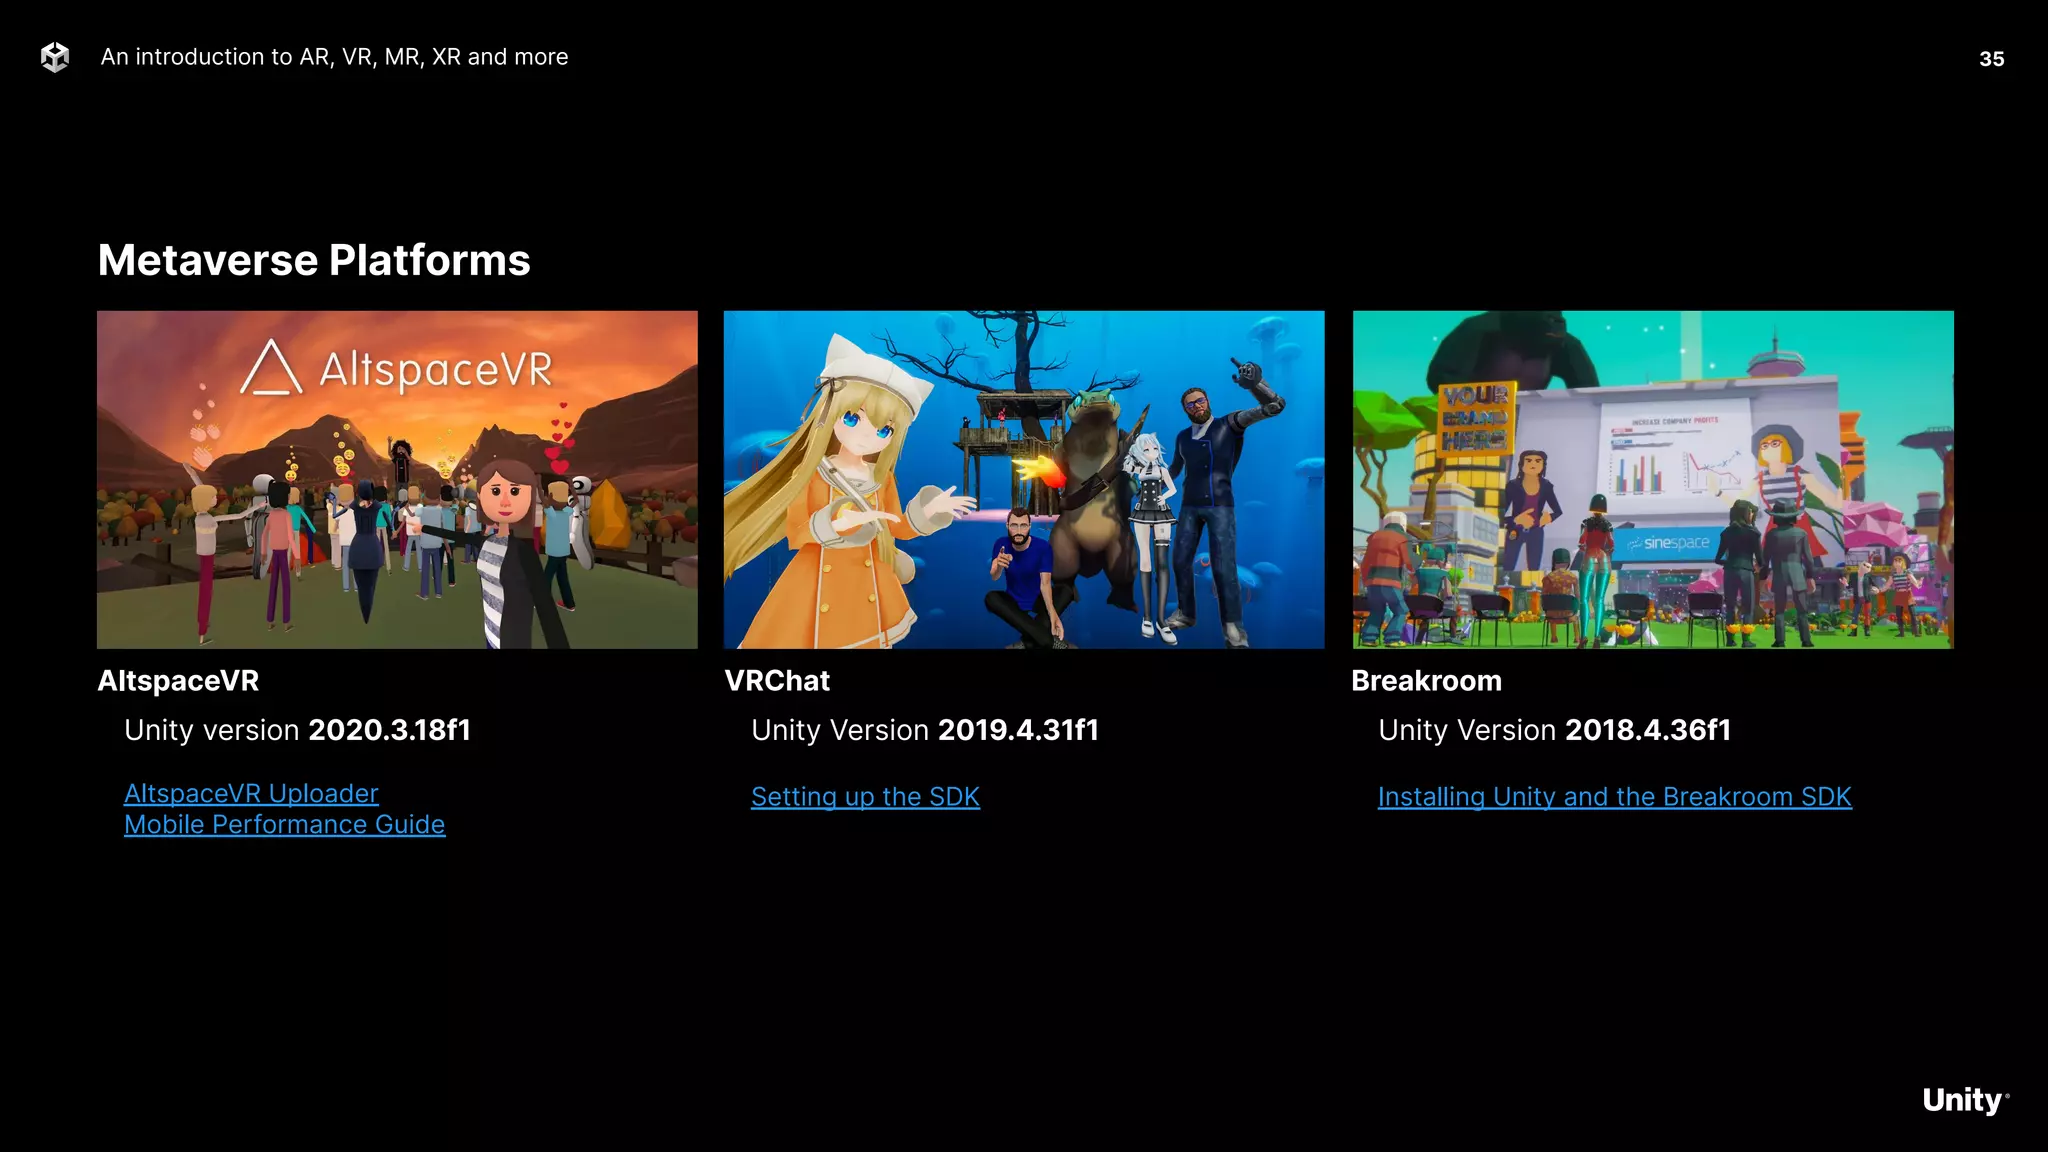Select the Breakroom screenshot thumbnail

click(x=1653, y=480)
